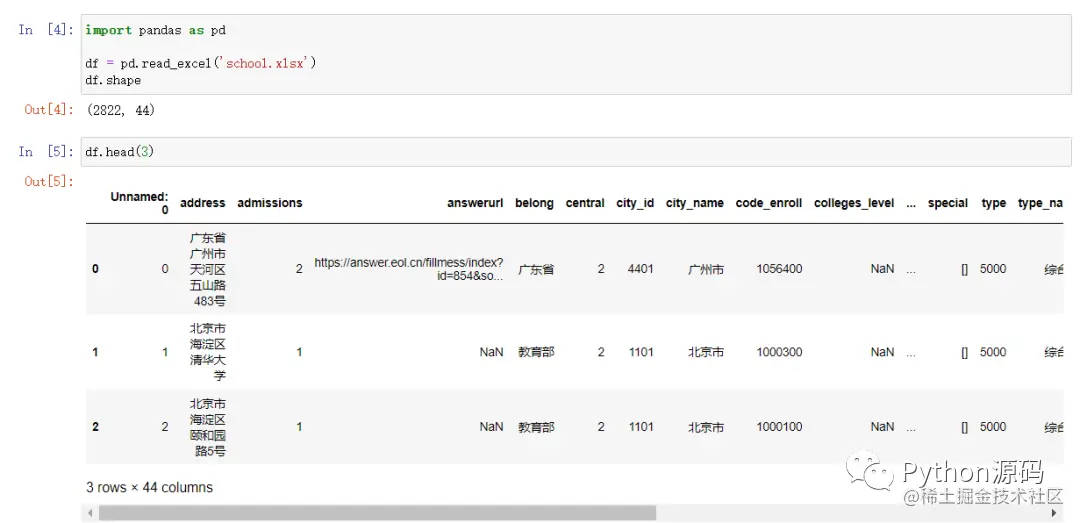
Task: Click the answer.eol.cn URL cell
Action: [x=409, y=269]
